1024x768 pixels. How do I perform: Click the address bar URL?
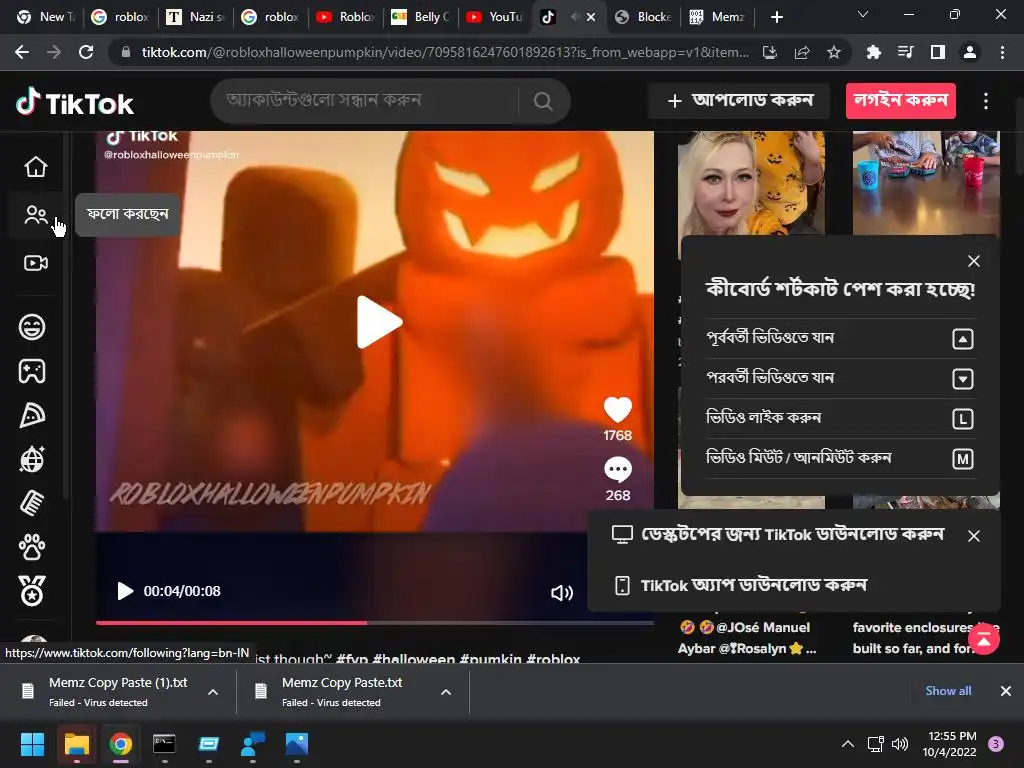coord(445,52)
